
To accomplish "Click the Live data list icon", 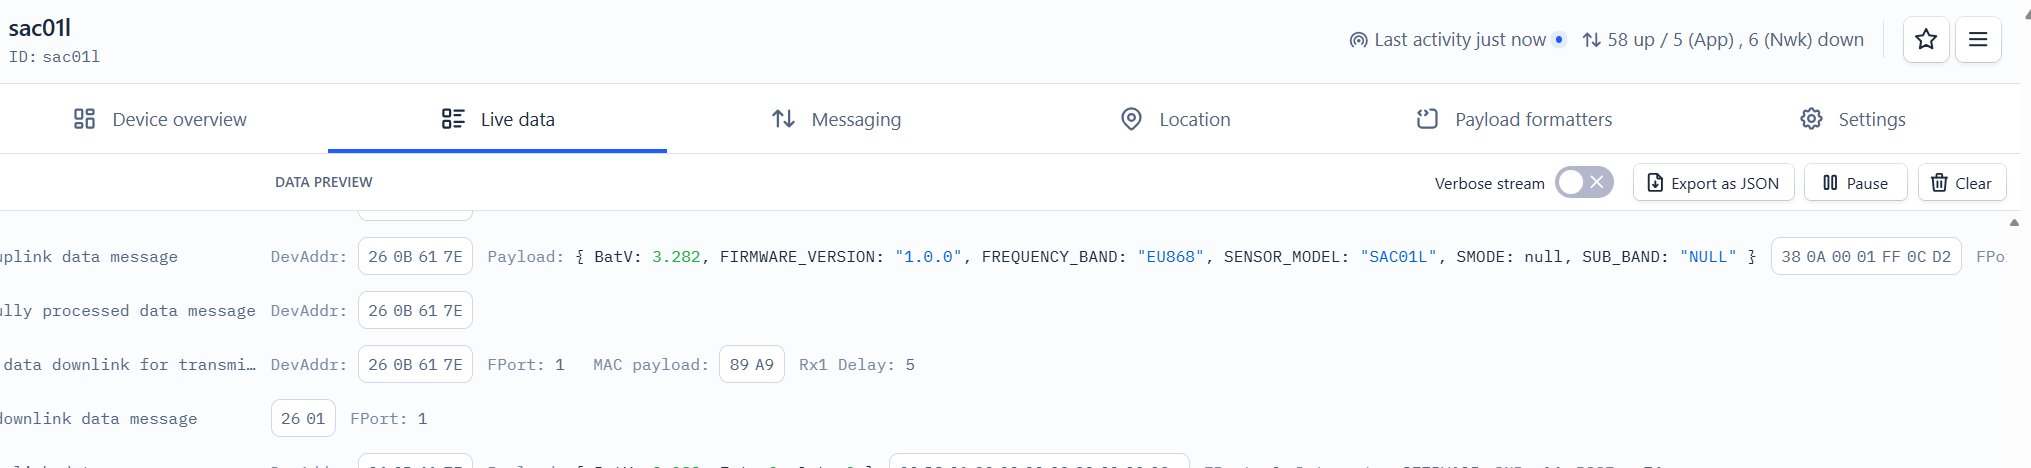I will (453, 119).
